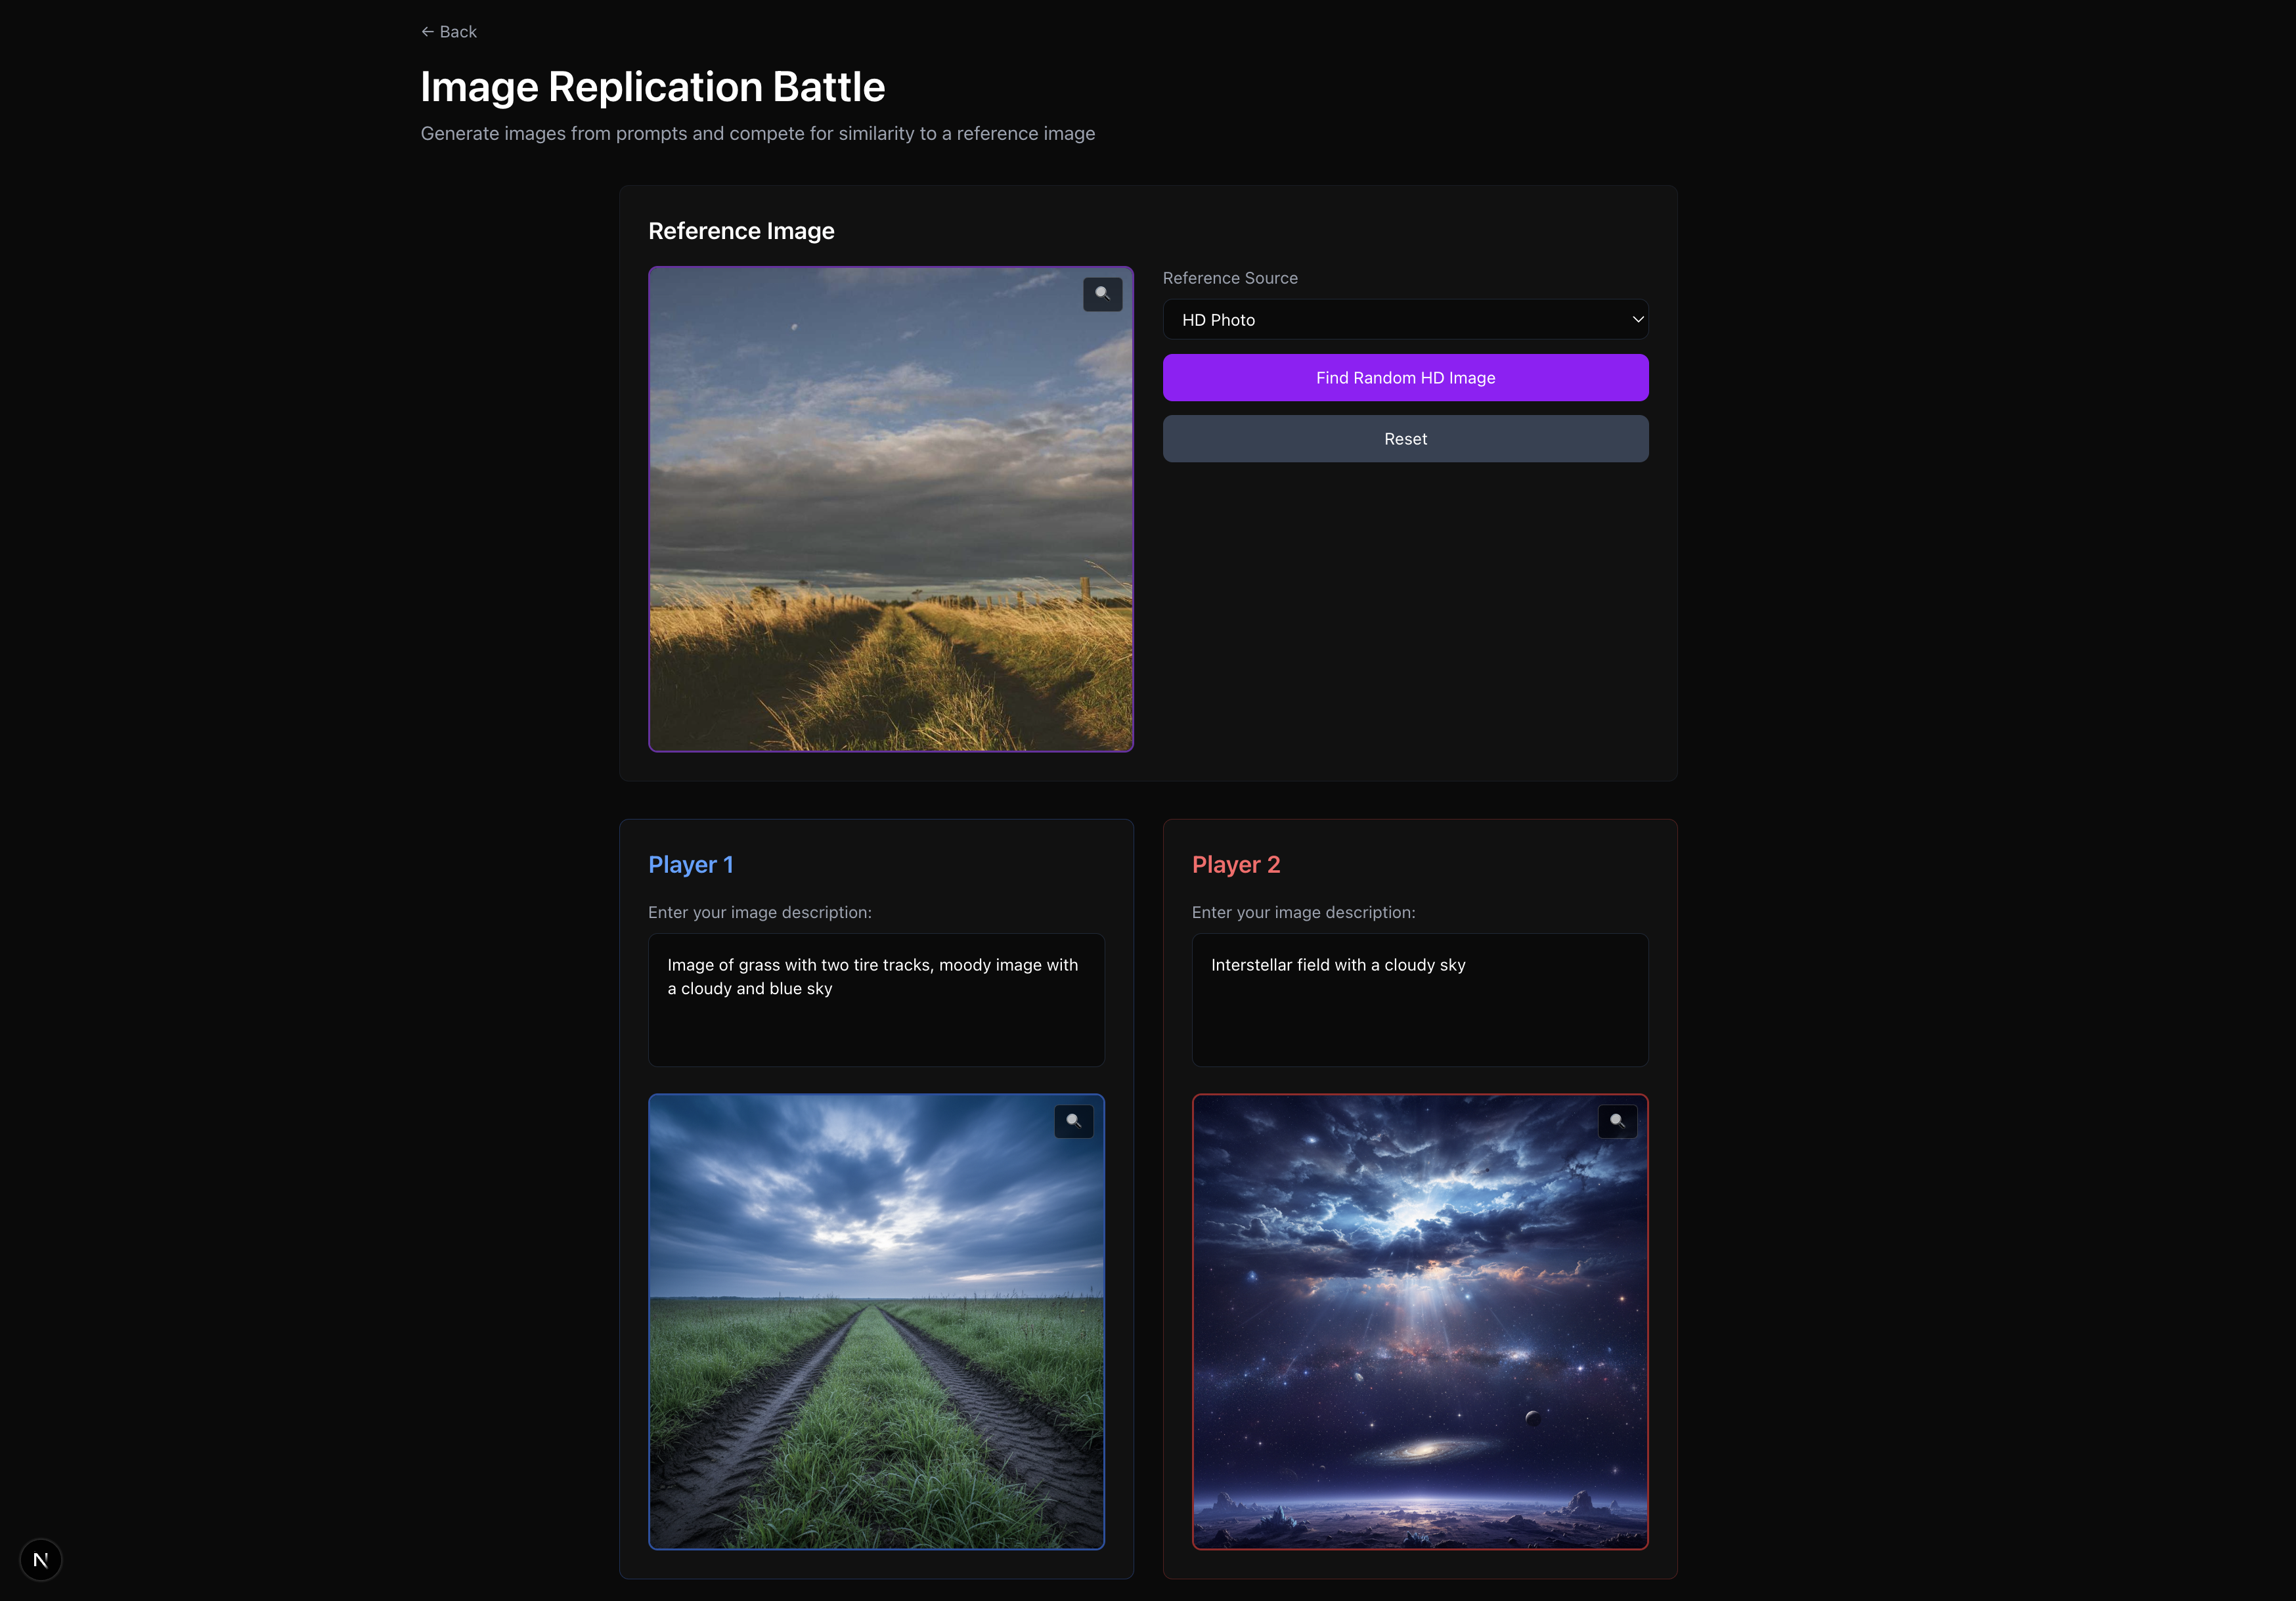Click magnifier icon on reference image
Viewport: 2296px width, 1601px height.
pos(1102,294)
